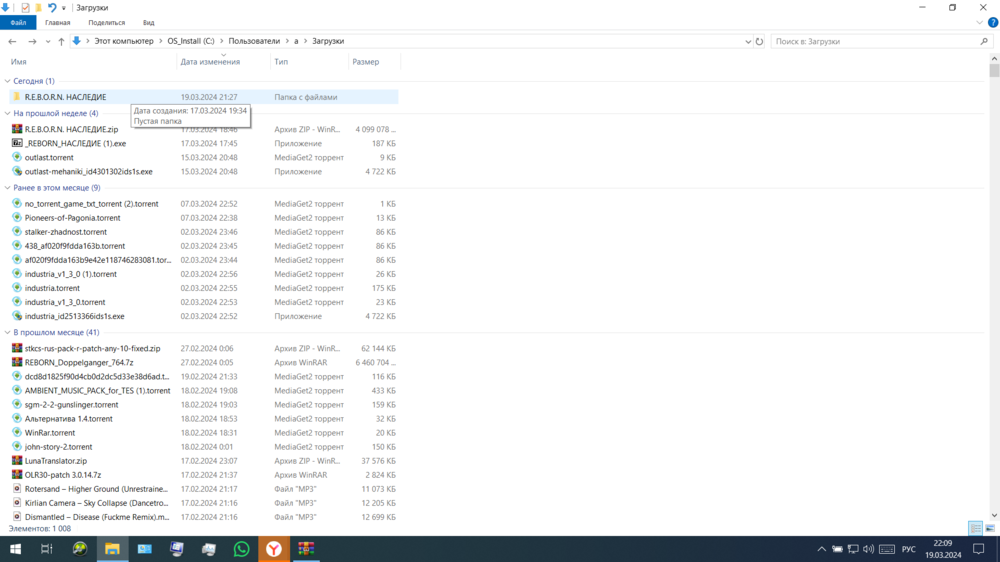Sort files by Дата изменения column
This screenshot has height=562, width=1000.
(x=210, y=62)
